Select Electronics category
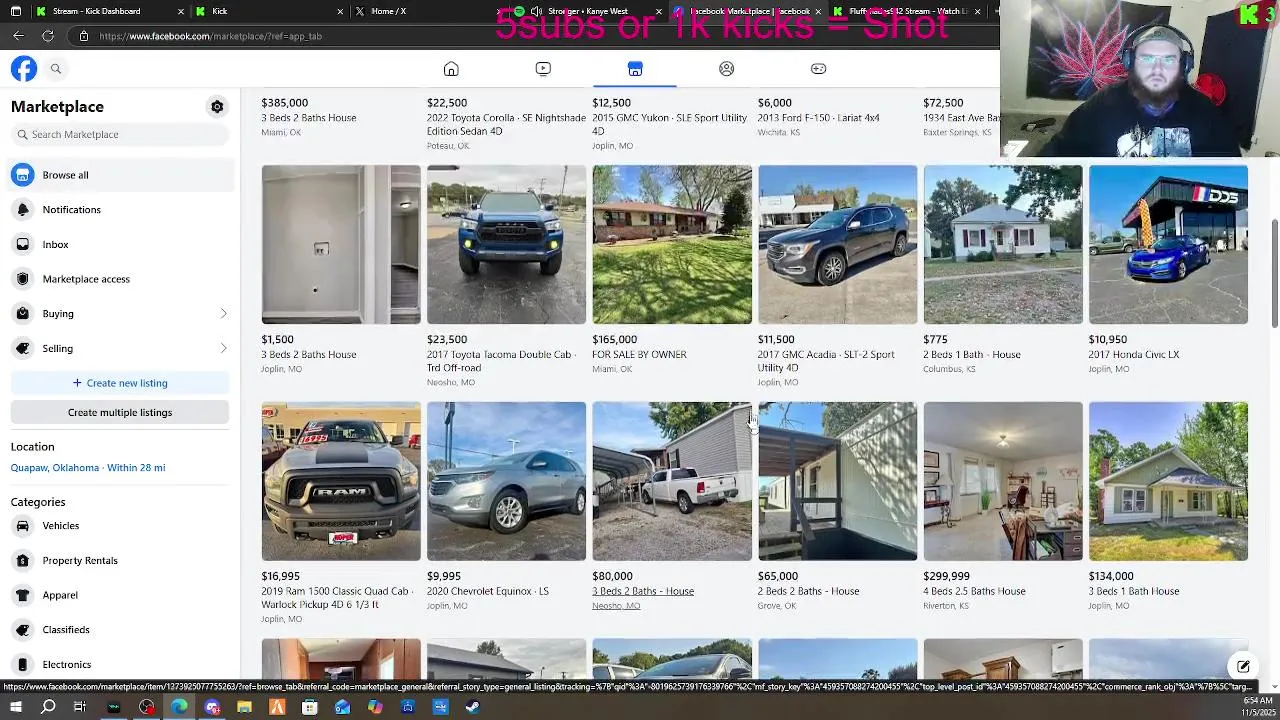 click(x=120, y=665)
